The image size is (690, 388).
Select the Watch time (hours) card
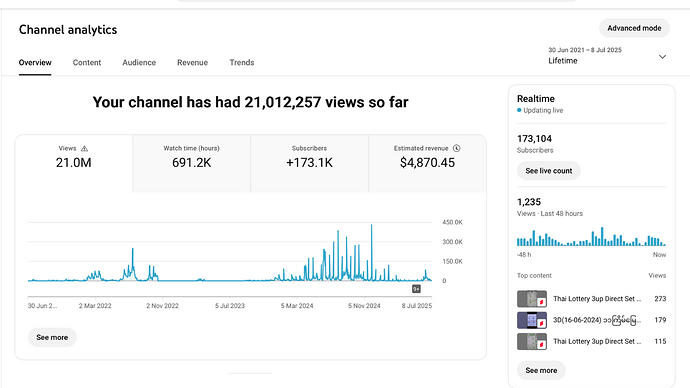191,164
